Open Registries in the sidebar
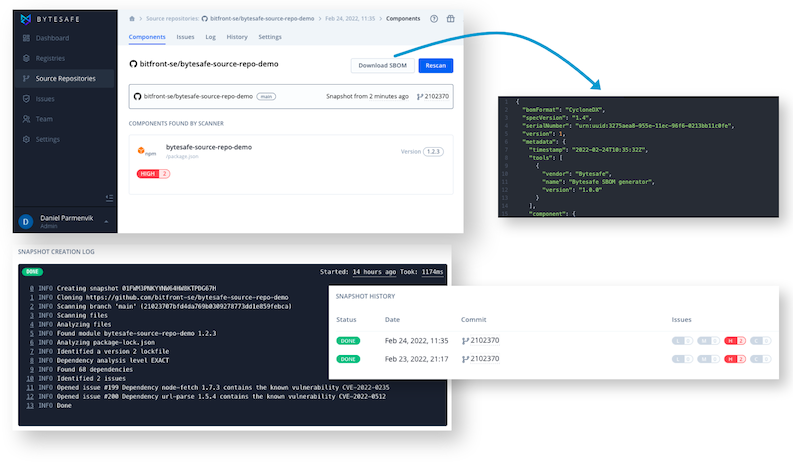The height and width of the screenshot is (462, 793). [x=50, y=58]
